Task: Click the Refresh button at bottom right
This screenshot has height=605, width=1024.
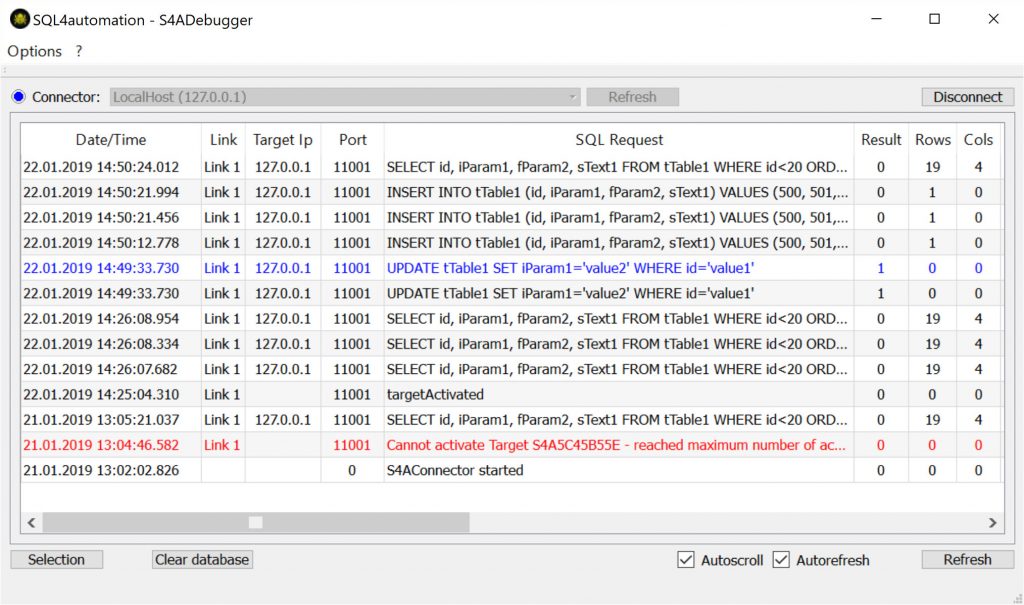Action: tap(966, 559)
